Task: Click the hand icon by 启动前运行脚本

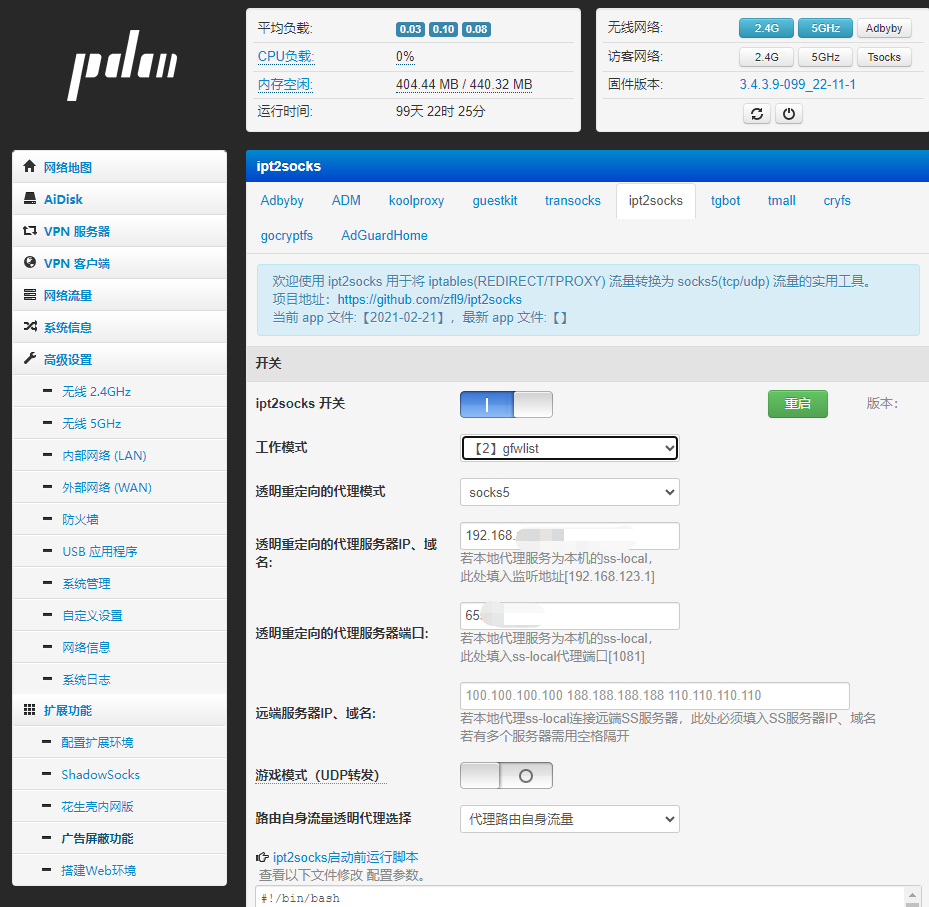Action: [x=262, y=857]
